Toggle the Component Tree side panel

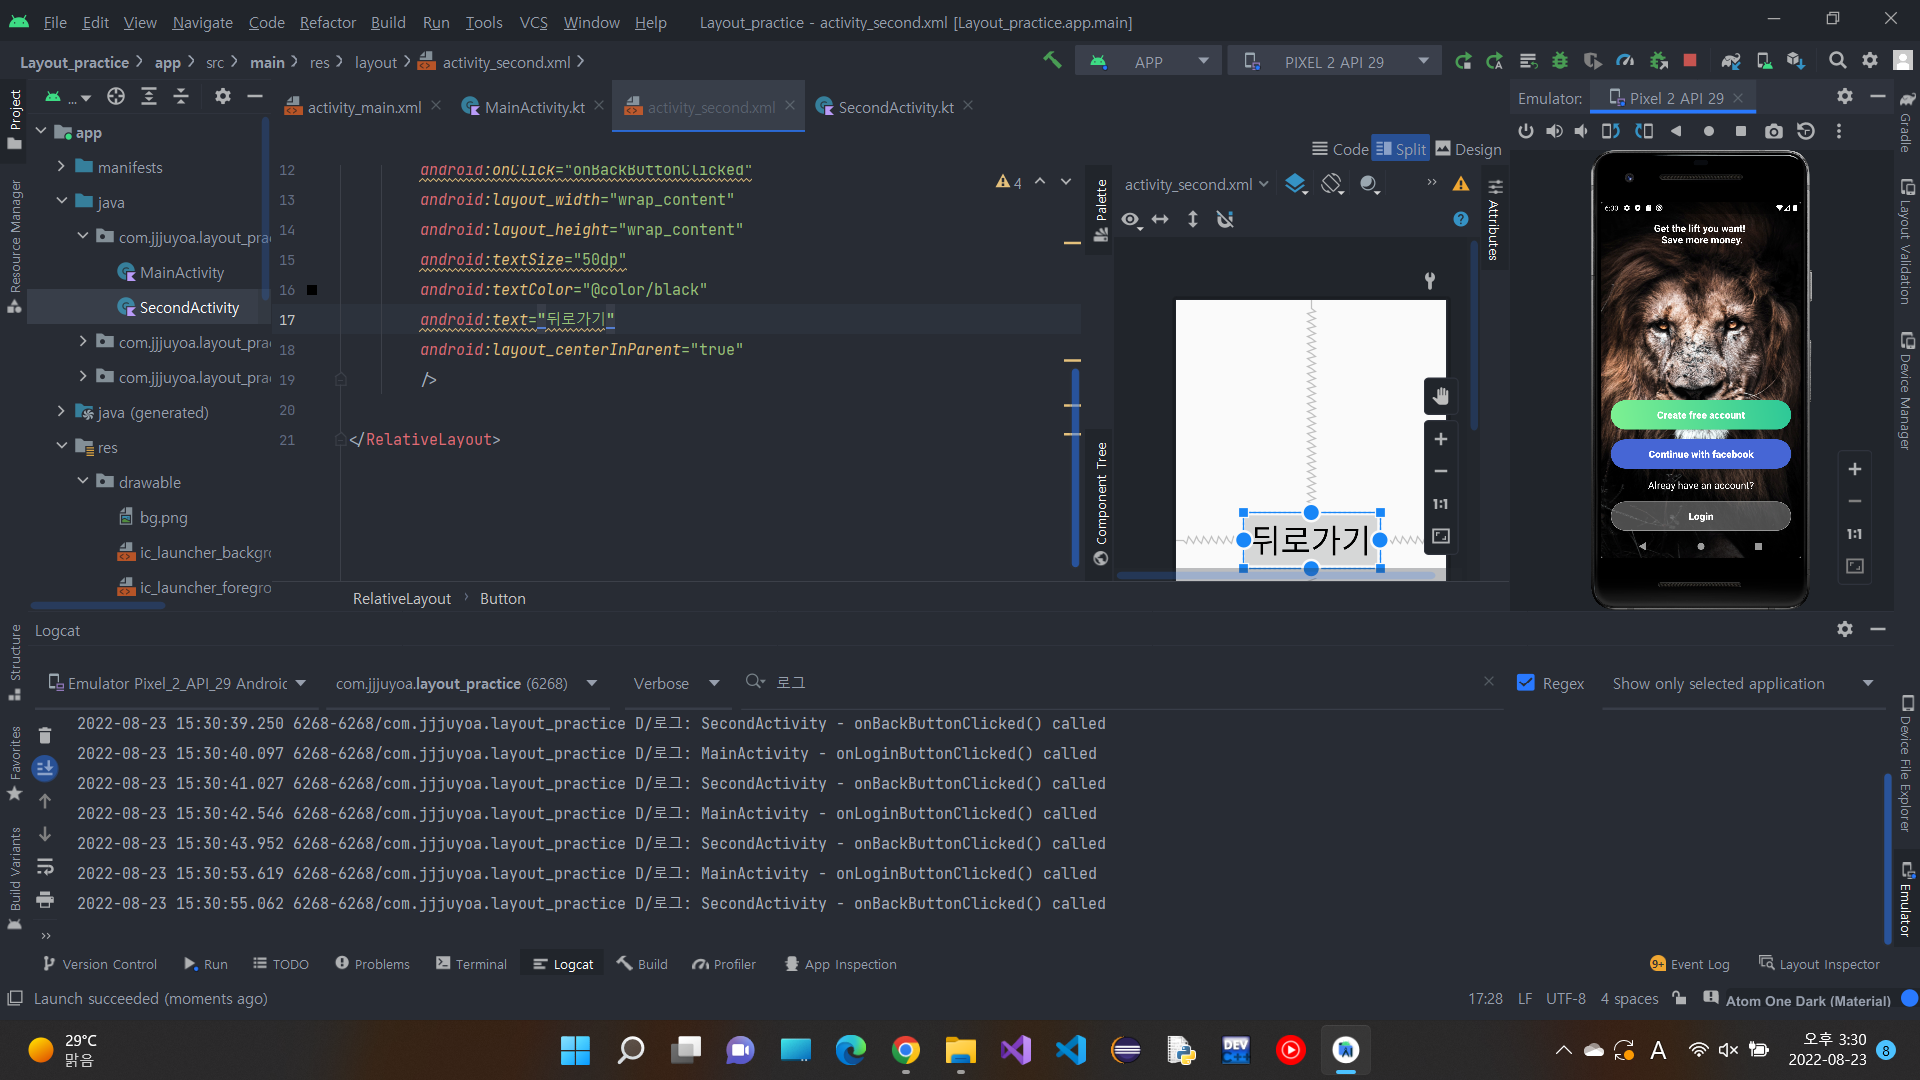pyautogui.click(x=1101, y=505)
